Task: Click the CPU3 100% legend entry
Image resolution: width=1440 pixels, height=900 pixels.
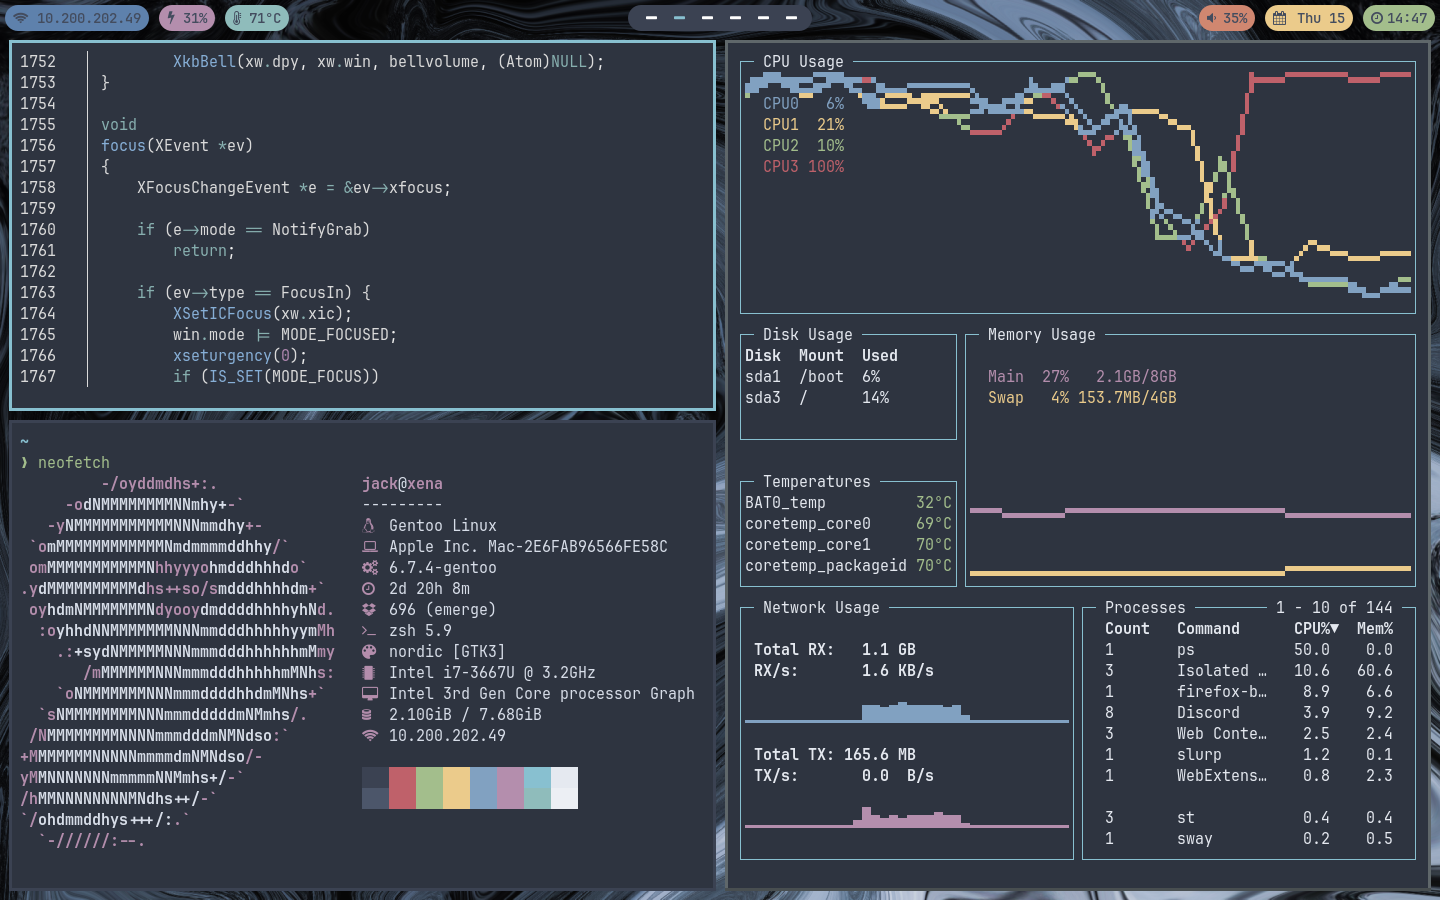Action: (803, 166)
